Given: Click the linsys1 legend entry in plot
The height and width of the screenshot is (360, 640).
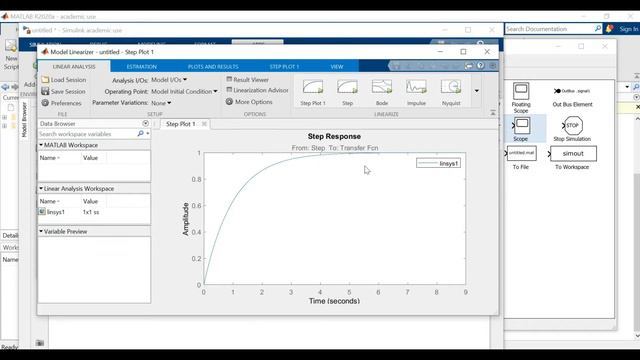Looking at the screenshot, I should [x=439, y=163].
